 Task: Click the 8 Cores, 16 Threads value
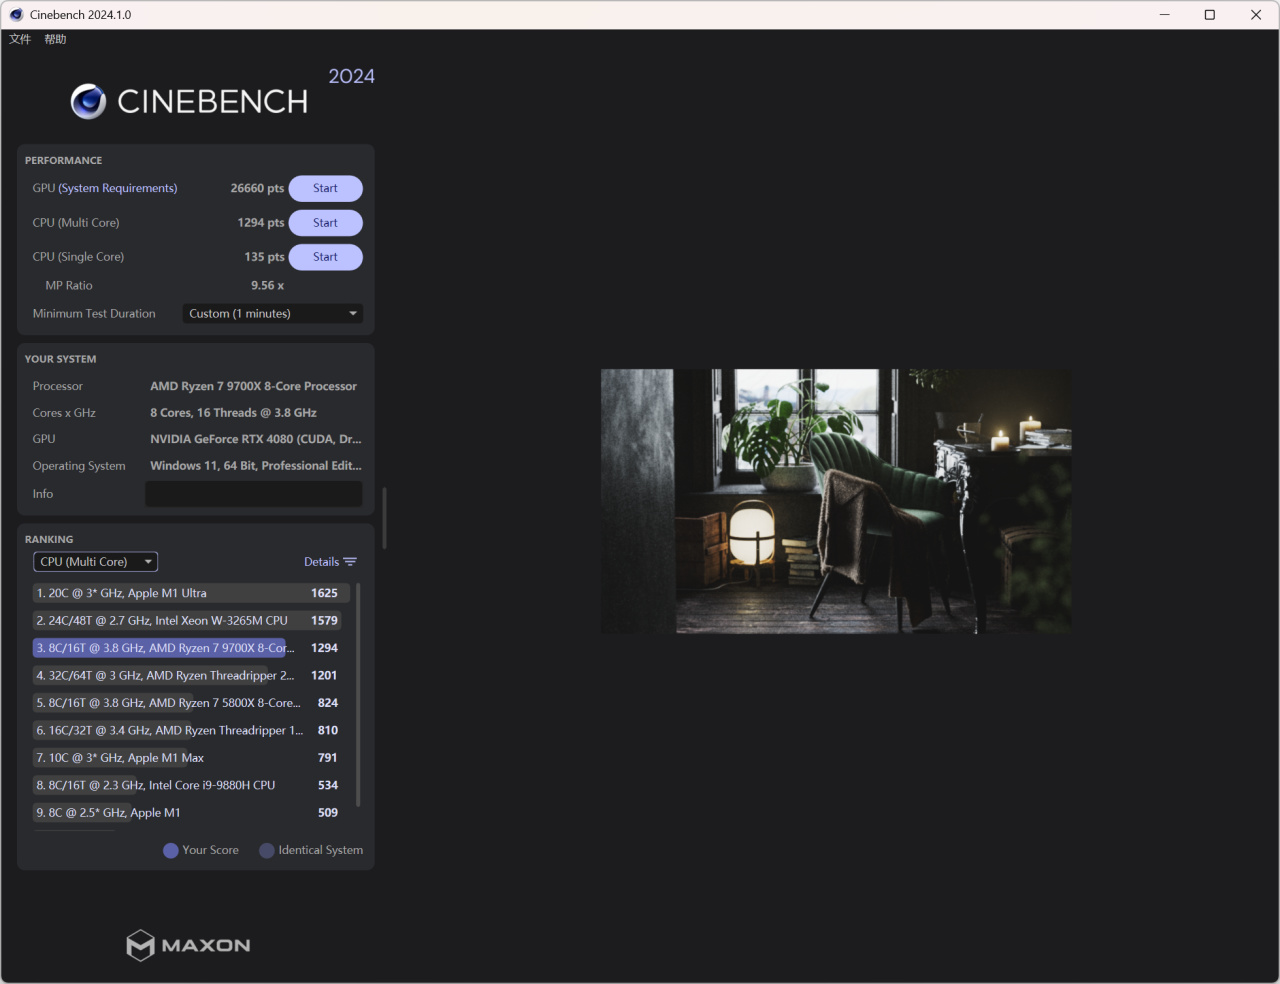(x=233, y=413)
